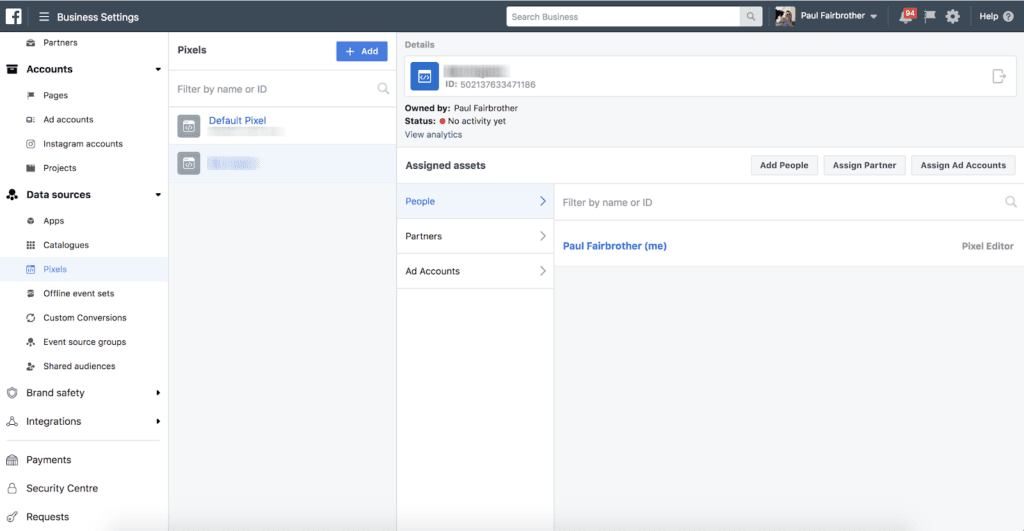
Task: Click the Projects briefcase icon
Action: 30,168
